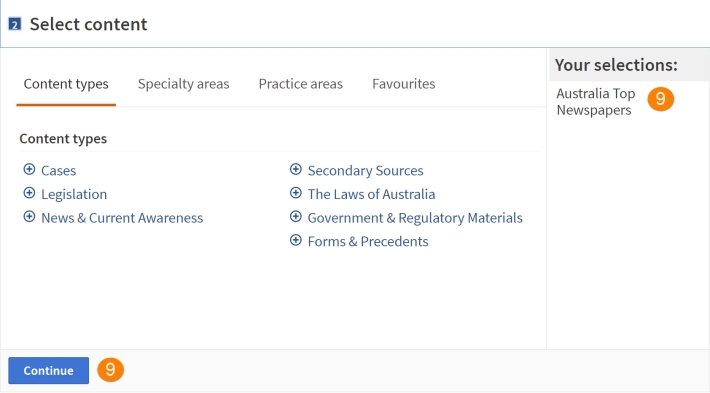Expand Government & Regulatory Materials plus icon
710x393 pixels.
(x=296, y=216)
